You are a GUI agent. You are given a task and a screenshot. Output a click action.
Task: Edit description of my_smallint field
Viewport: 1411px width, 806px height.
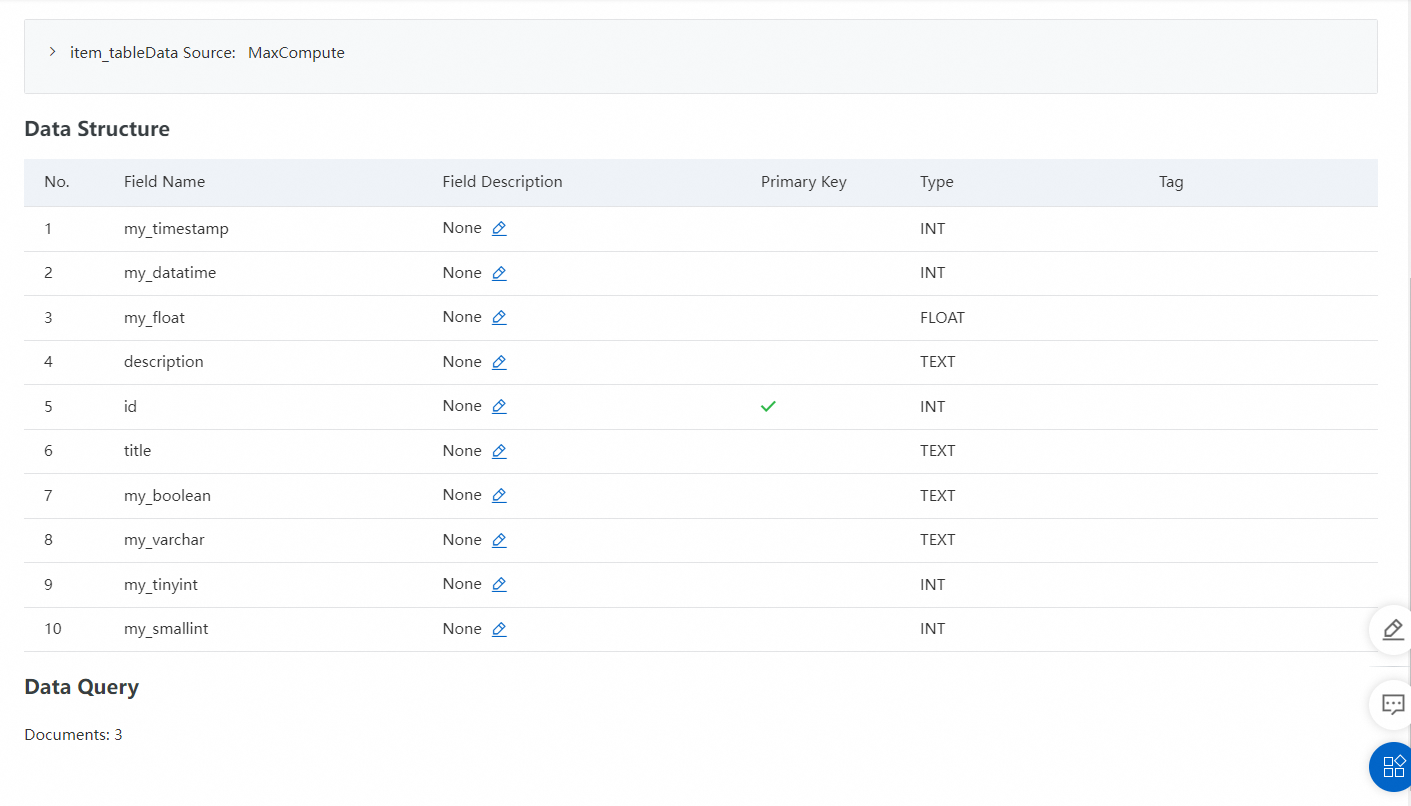(x=499, y=629)
